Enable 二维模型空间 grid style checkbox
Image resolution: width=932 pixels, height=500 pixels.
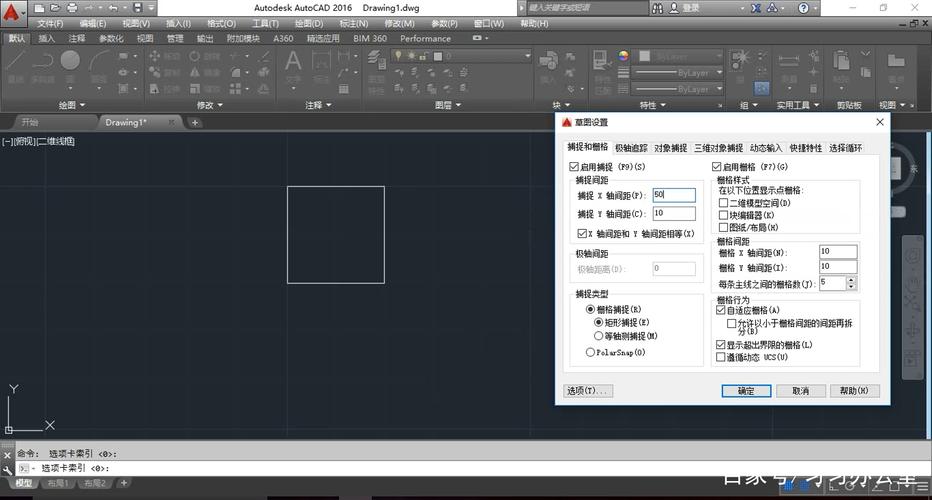pos(723,203)
